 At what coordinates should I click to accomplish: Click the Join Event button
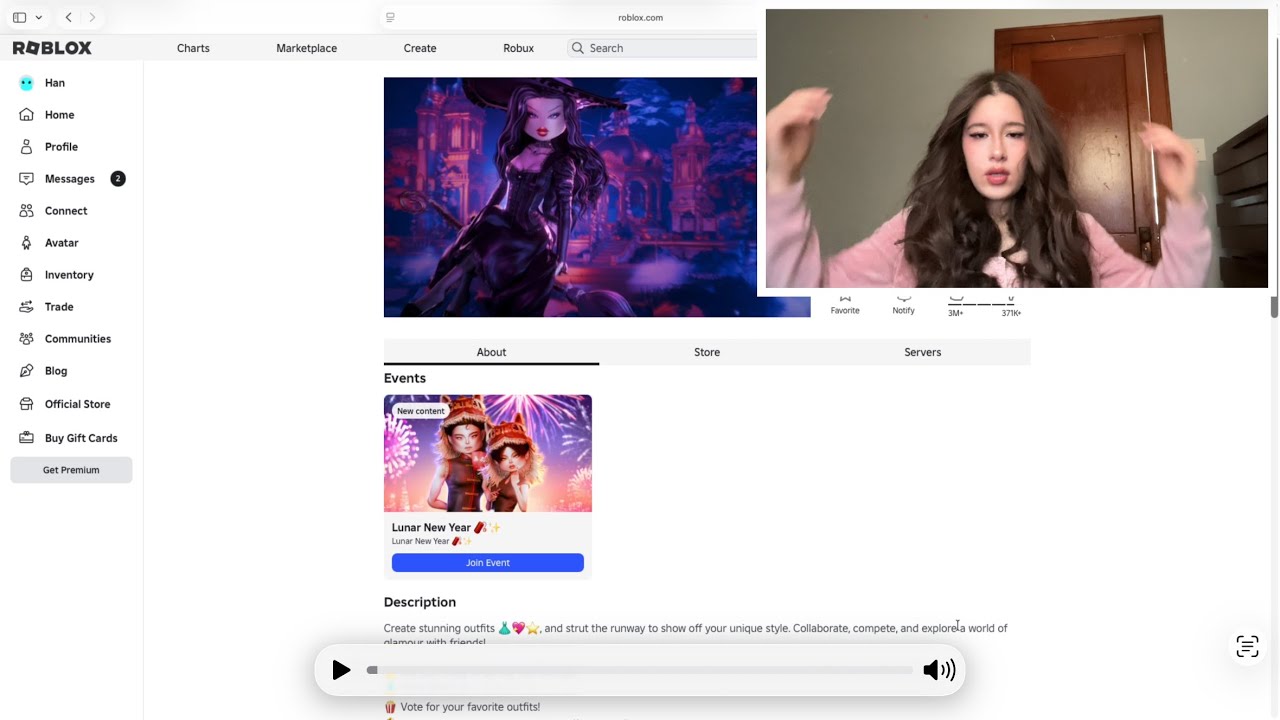pos(488,563)
